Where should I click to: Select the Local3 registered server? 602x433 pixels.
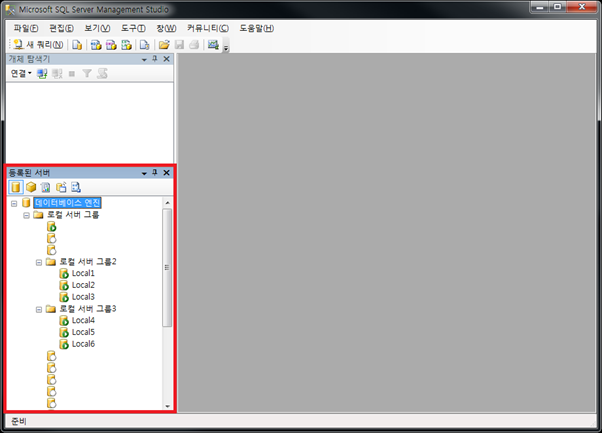(83, 297)
